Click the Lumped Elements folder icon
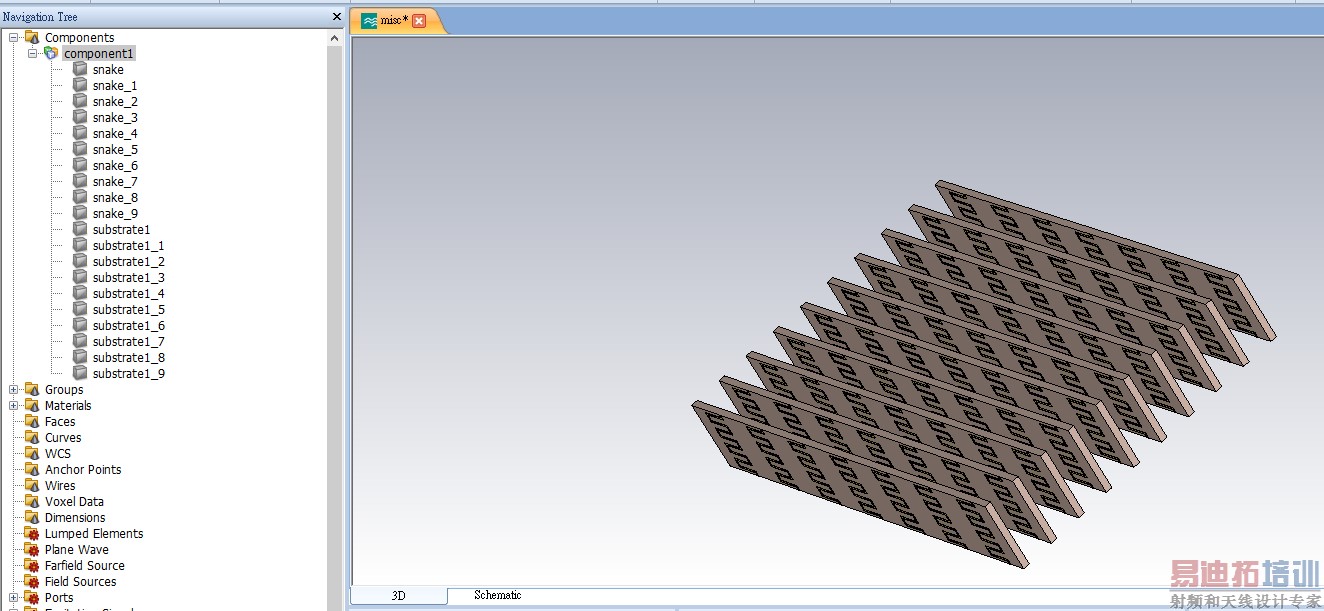This screenshot has height=611, width=1324. click(32, 534)
